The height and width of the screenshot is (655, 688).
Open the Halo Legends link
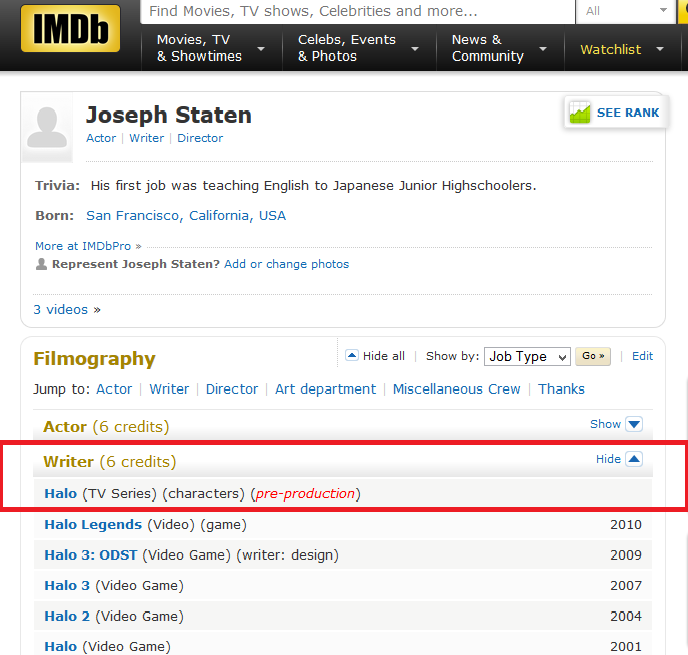pyautogui.click(x=93, y=525)
